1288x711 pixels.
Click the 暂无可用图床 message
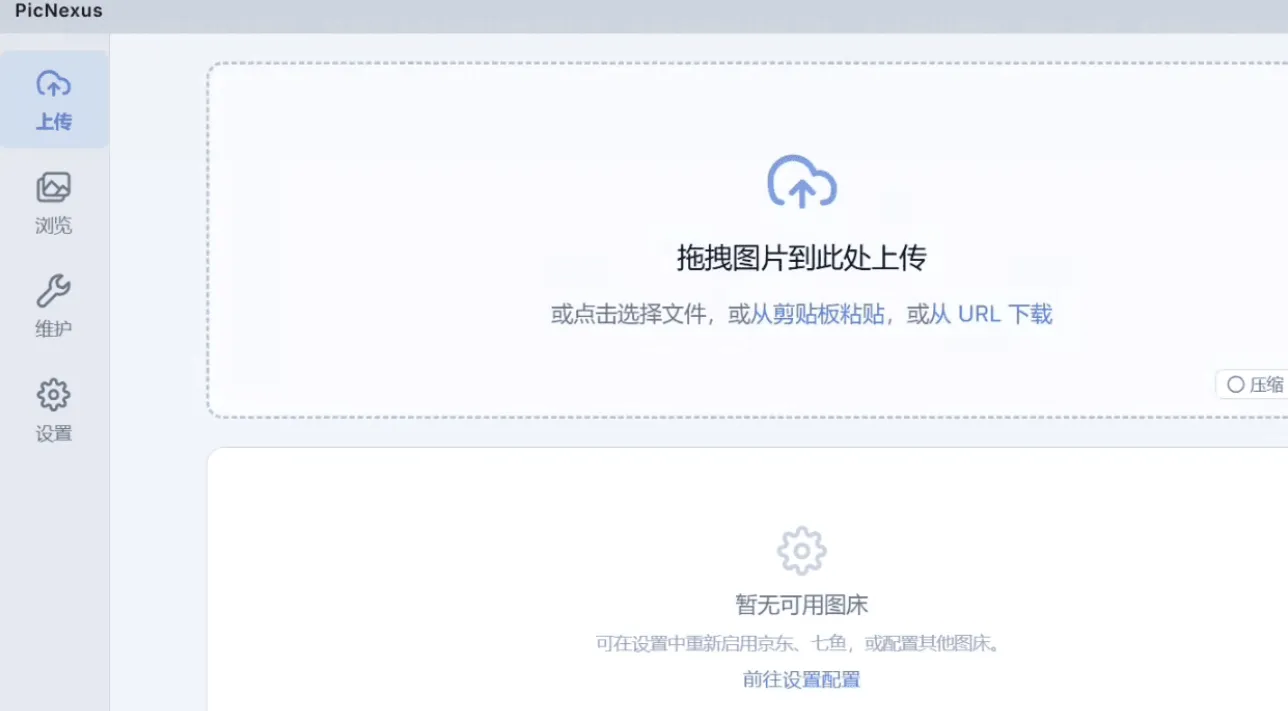click(802, 605)
